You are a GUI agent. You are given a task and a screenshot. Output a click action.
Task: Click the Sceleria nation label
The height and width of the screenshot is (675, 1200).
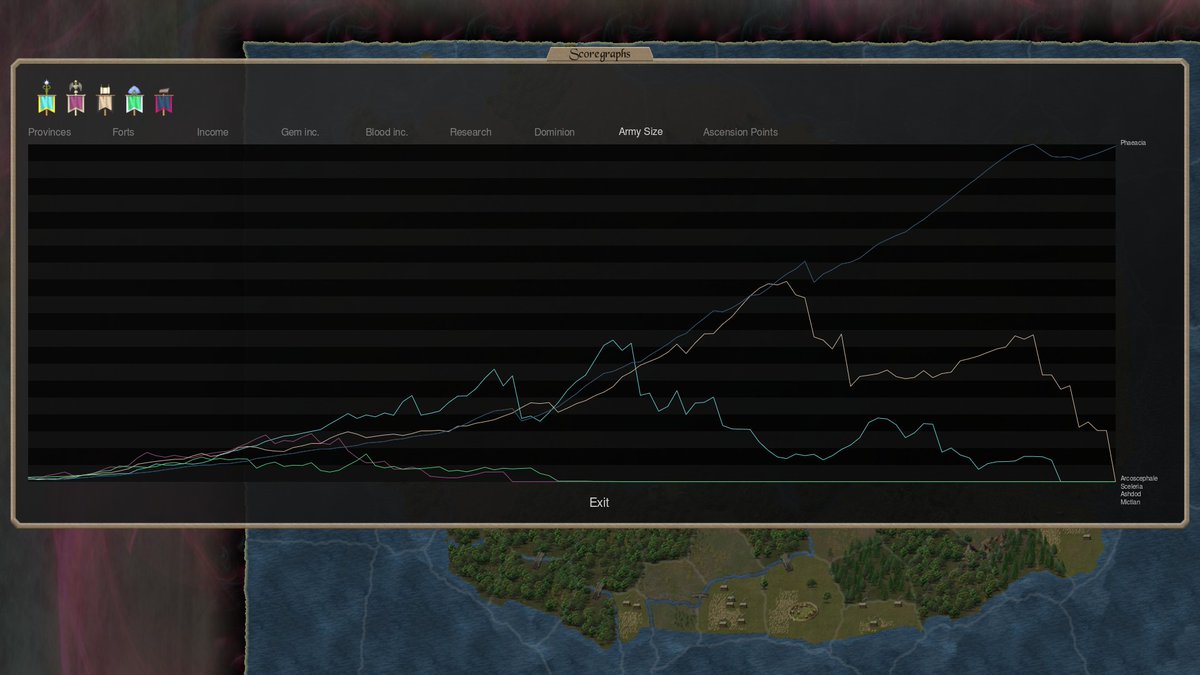(x=1132, y=486)
